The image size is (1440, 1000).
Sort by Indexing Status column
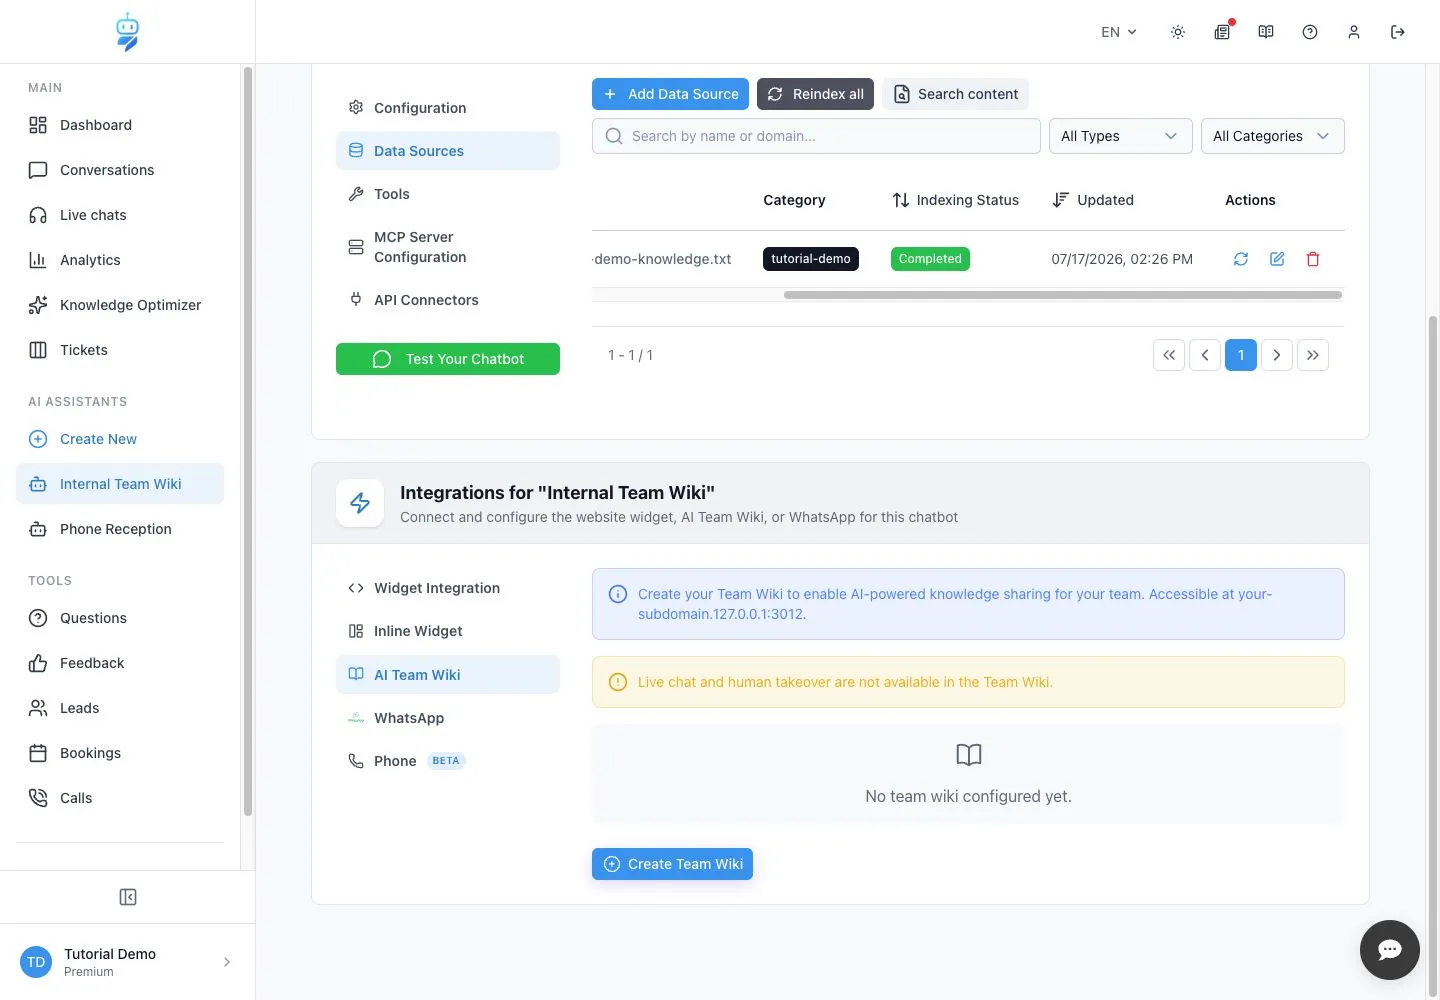pyautogui.click(x=955, y=200)
